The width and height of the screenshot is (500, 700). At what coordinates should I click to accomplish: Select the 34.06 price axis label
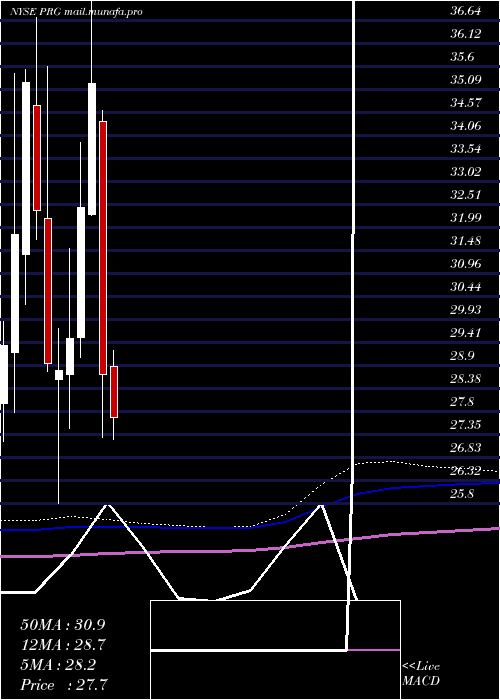[466, 126]
